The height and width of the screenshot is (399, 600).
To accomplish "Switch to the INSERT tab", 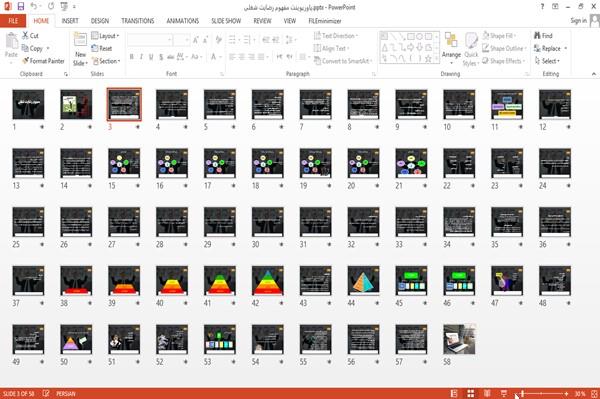I will (70, 21).
